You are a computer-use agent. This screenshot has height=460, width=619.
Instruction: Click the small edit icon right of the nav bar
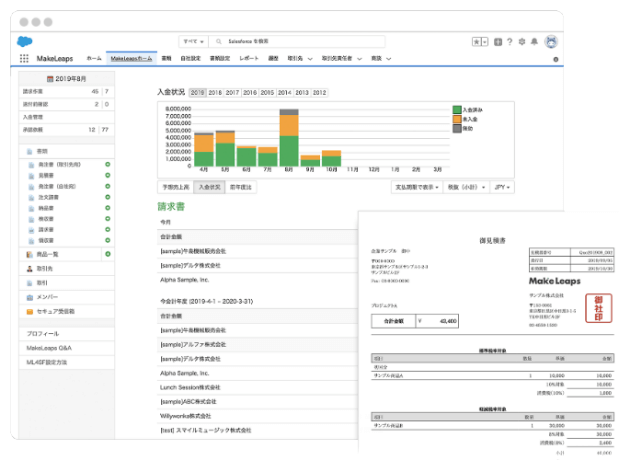coord(556,59)
